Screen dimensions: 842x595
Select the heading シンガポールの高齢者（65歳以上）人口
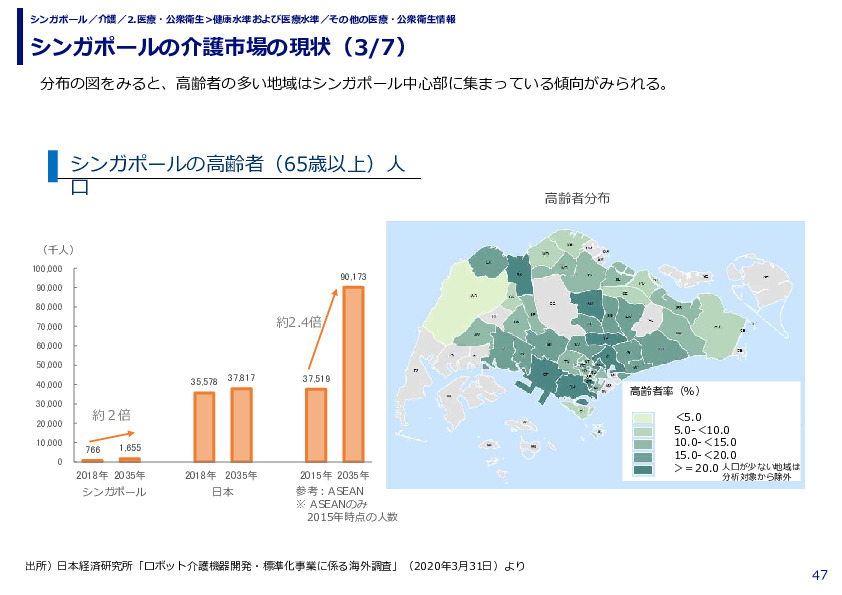click(x=238, y=174)
